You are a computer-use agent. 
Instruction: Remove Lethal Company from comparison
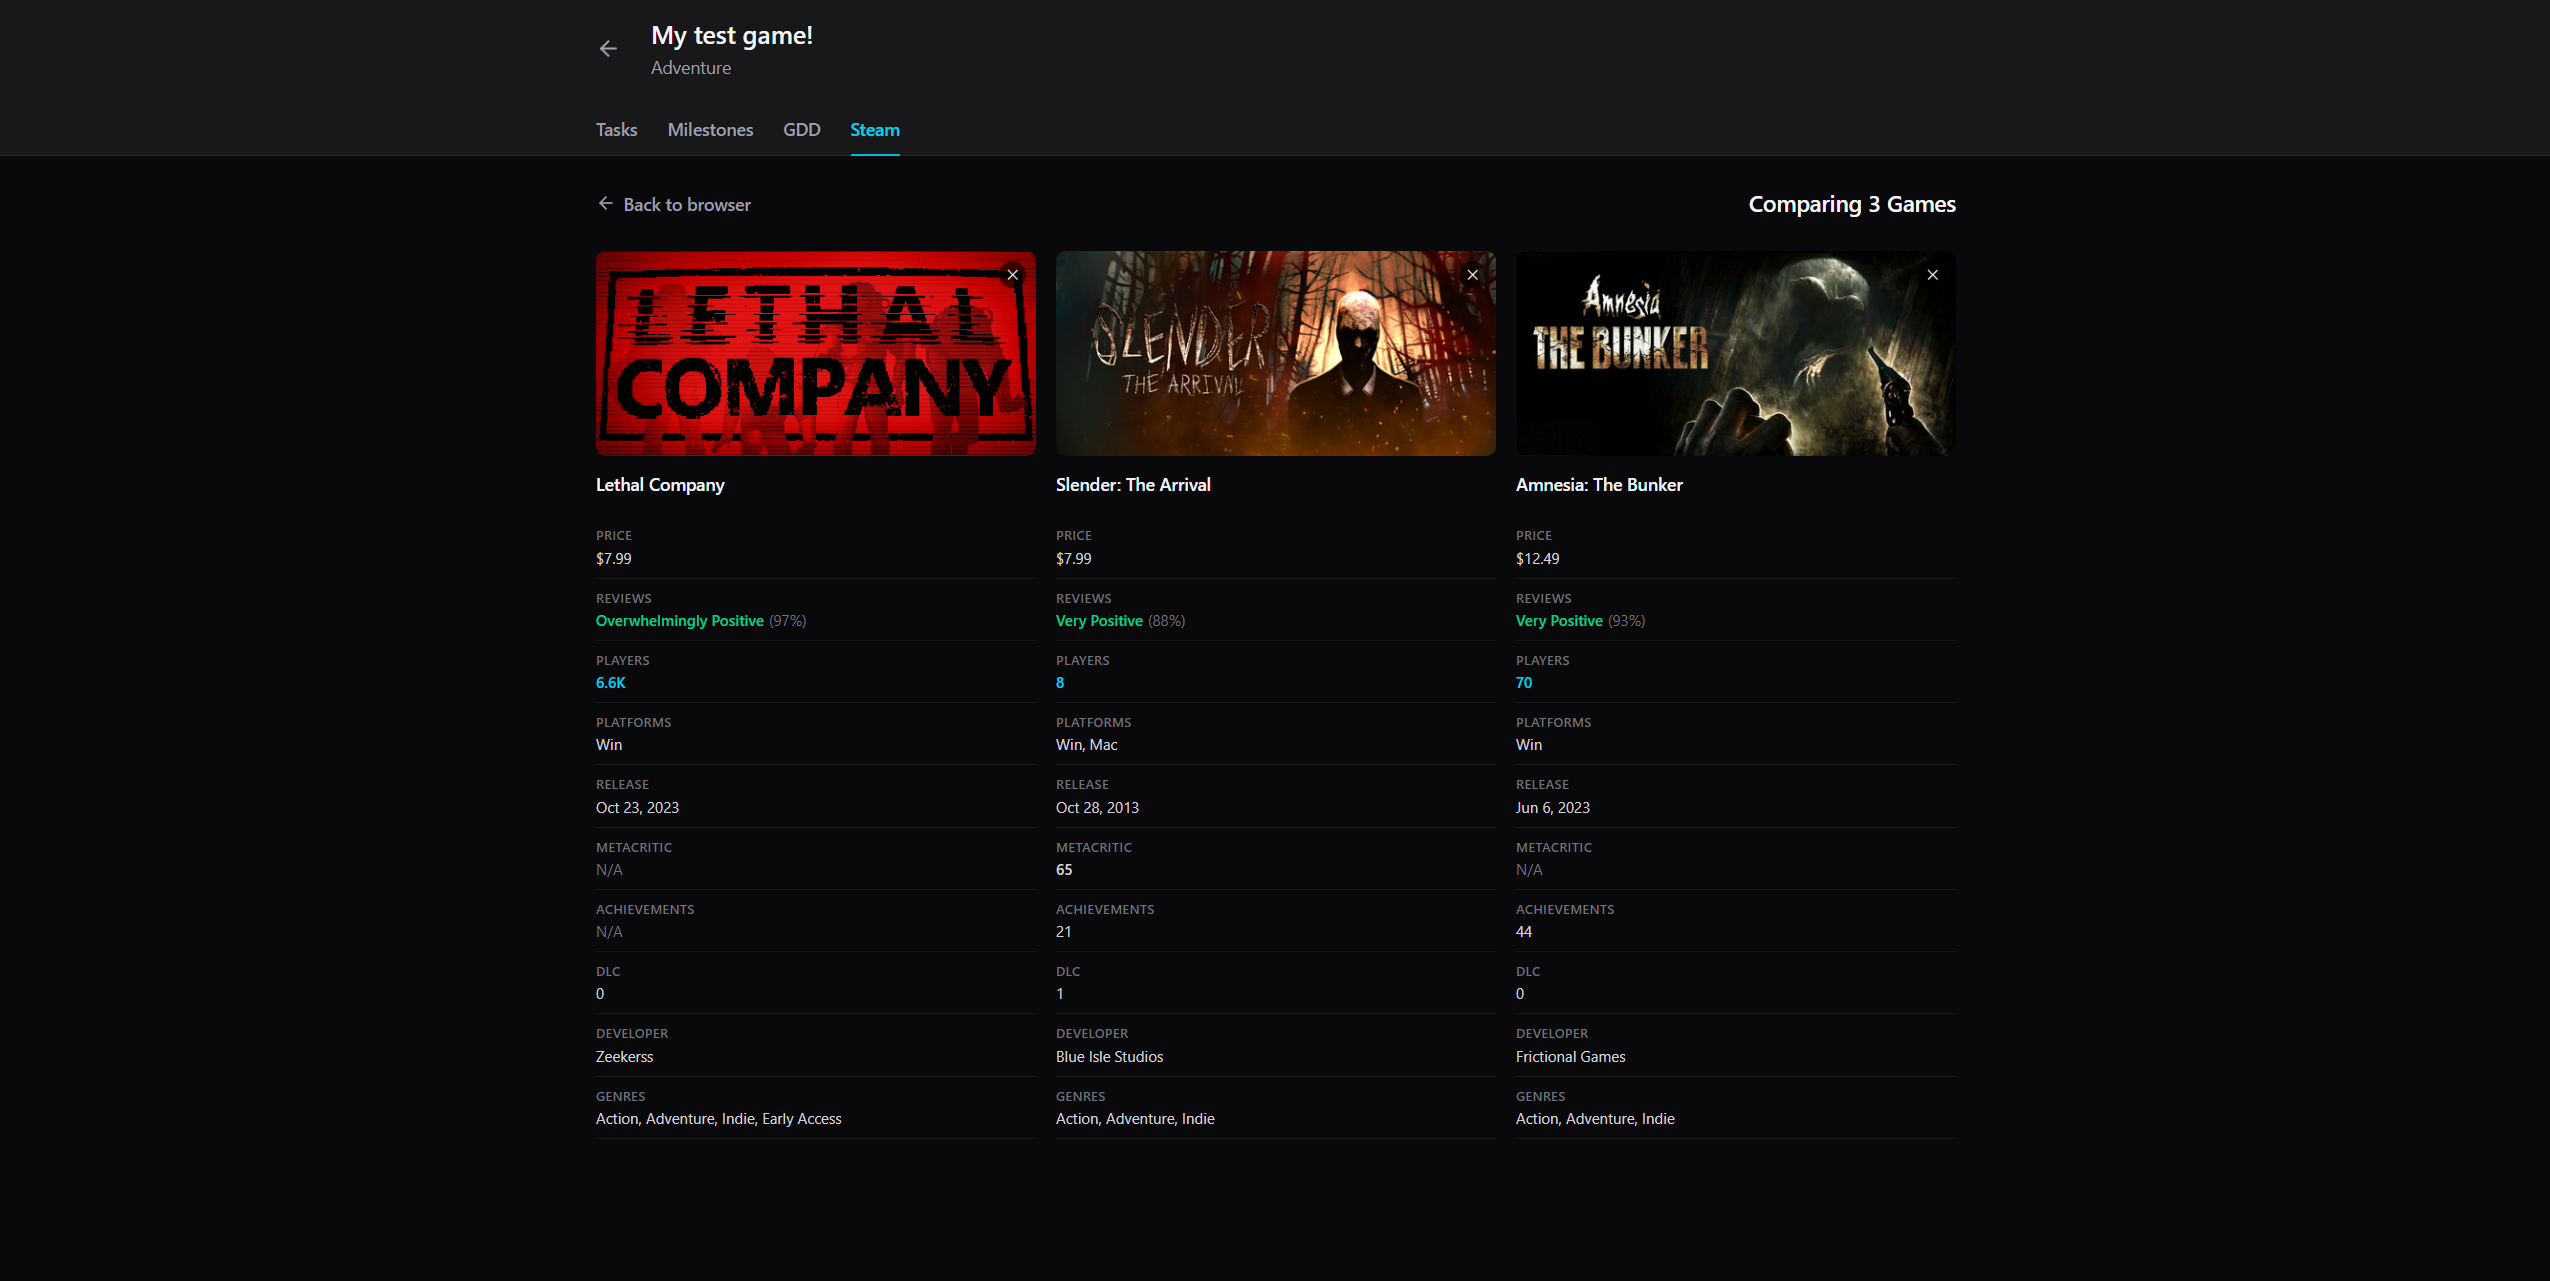1012,275
